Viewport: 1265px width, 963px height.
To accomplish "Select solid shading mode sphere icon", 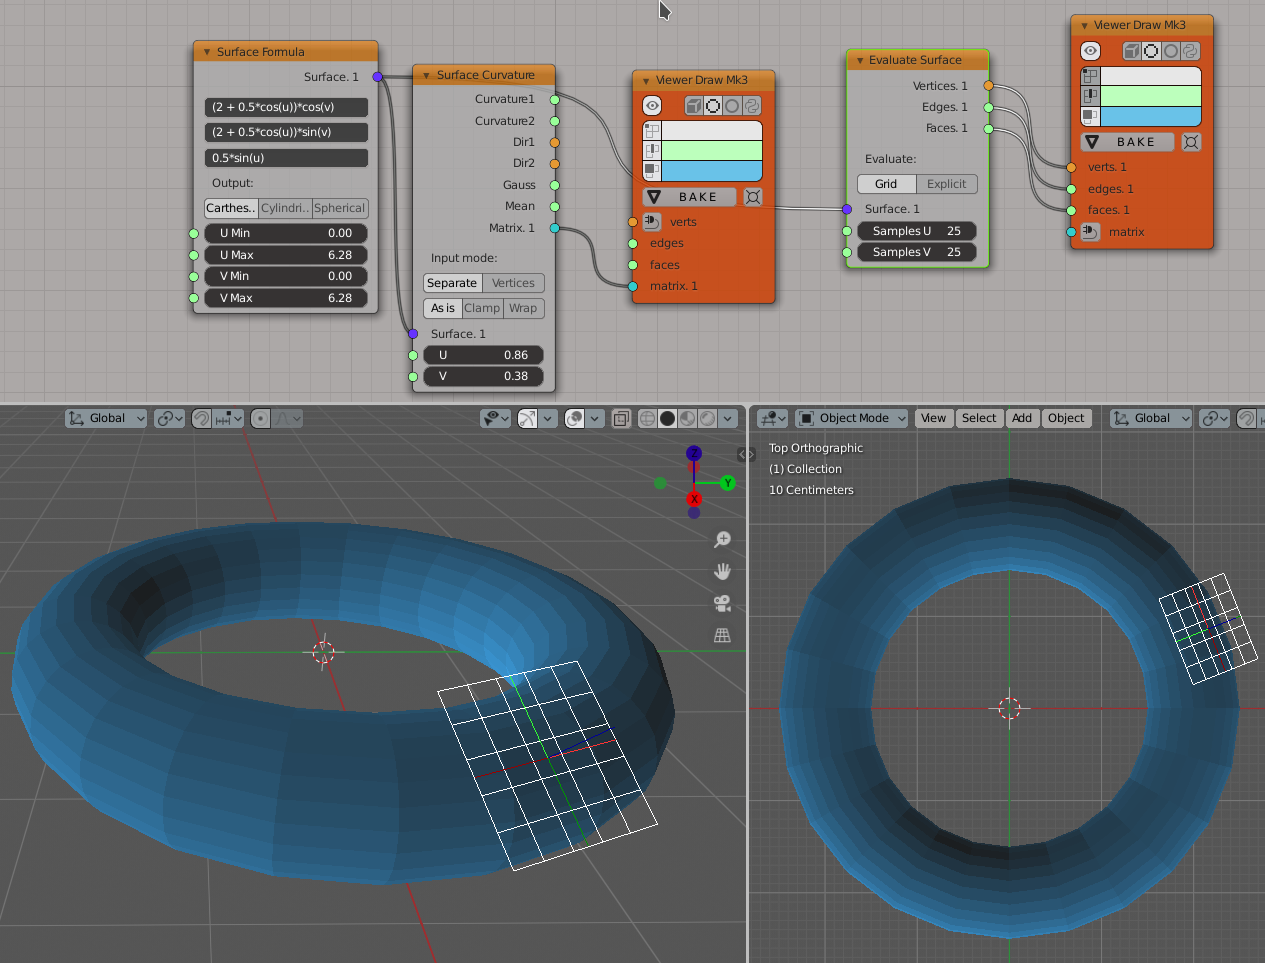I will [667, 418].
